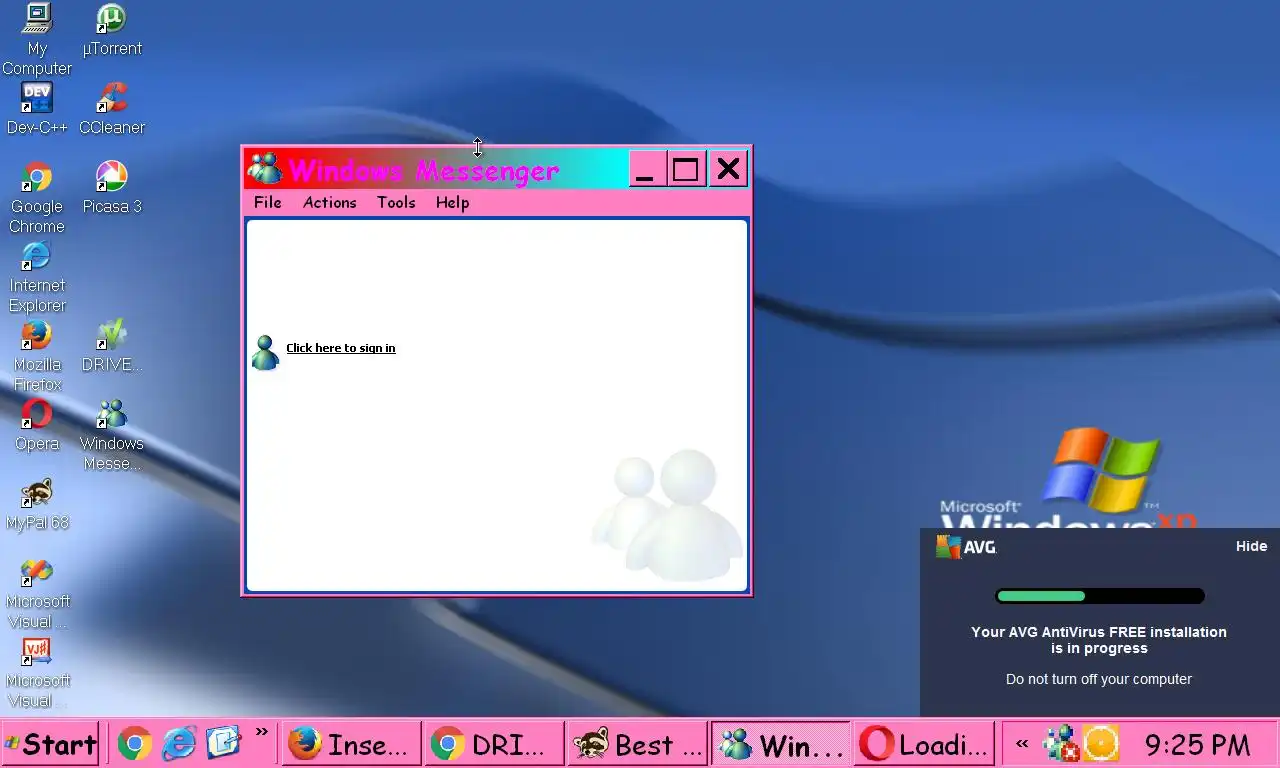
Task: Click the Messenger icon in the system tray
Action: tap(1060, 744)
